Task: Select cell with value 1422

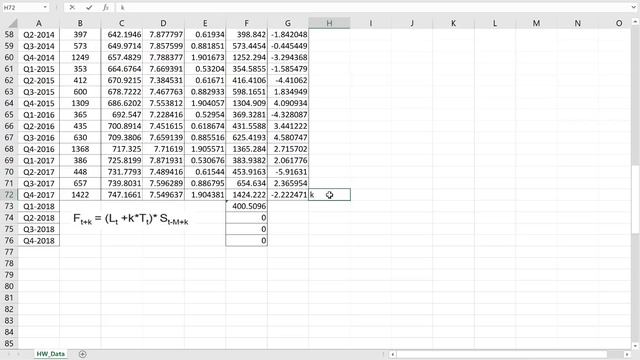Action: pos(80,195)
